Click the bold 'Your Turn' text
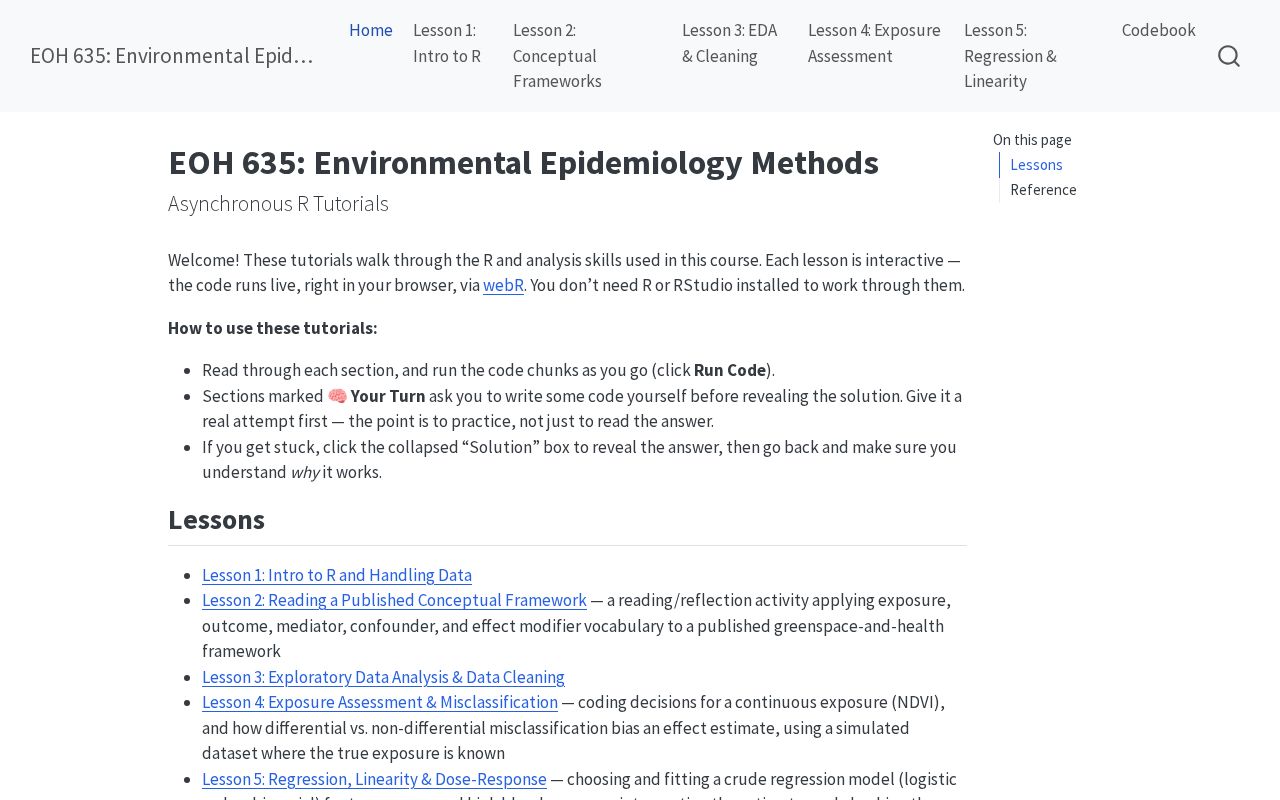 388,396
